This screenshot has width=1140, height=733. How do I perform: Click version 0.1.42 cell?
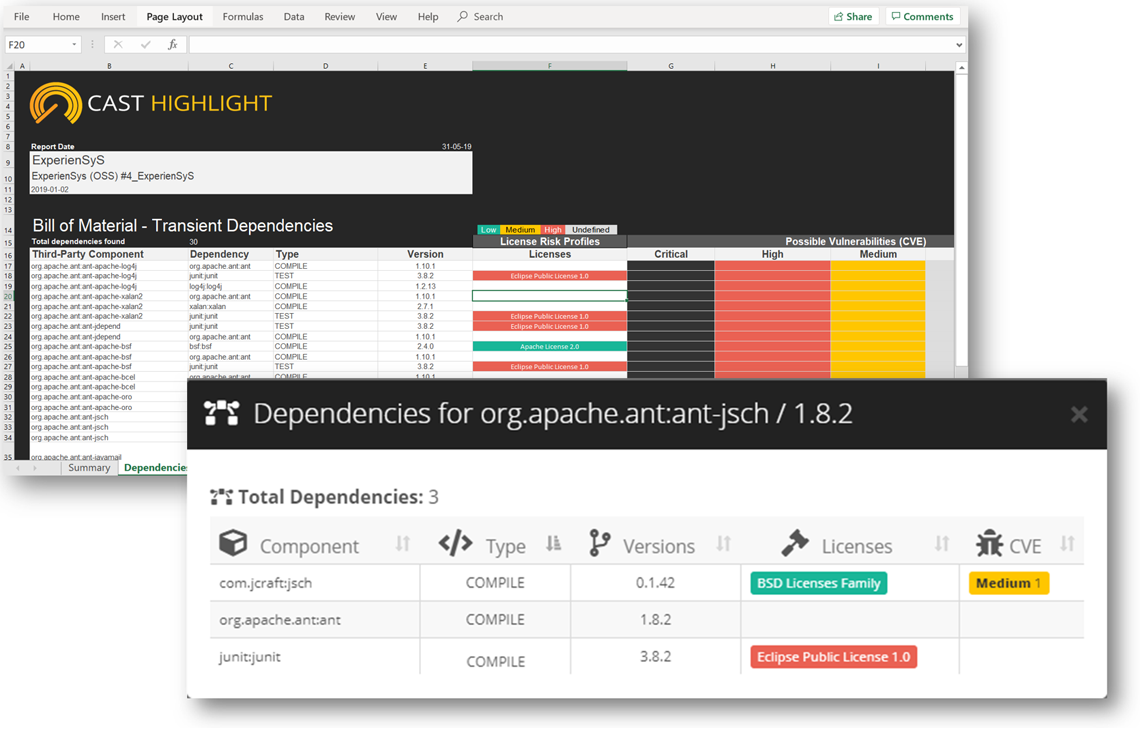[655, 583]
